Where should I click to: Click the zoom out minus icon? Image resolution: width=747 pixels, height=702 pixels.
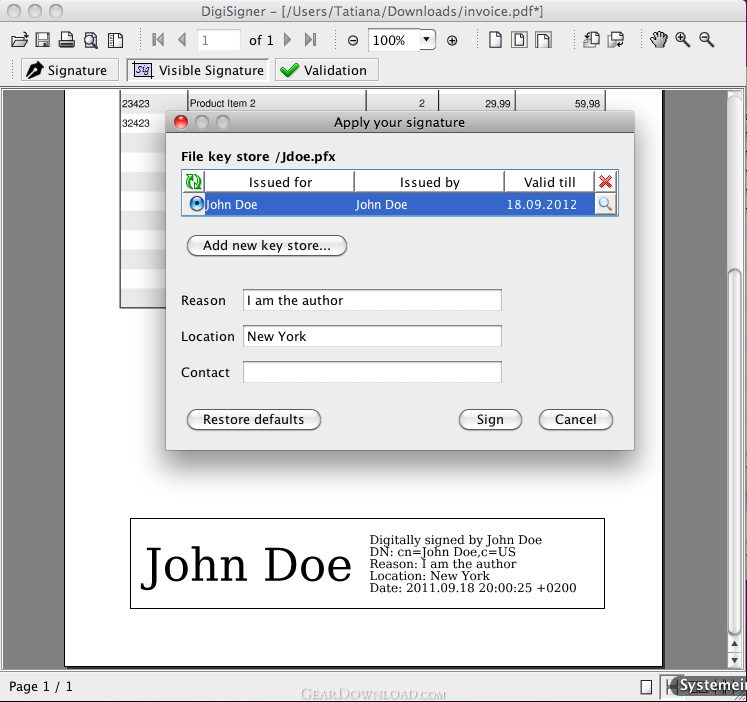pos(353,40)
